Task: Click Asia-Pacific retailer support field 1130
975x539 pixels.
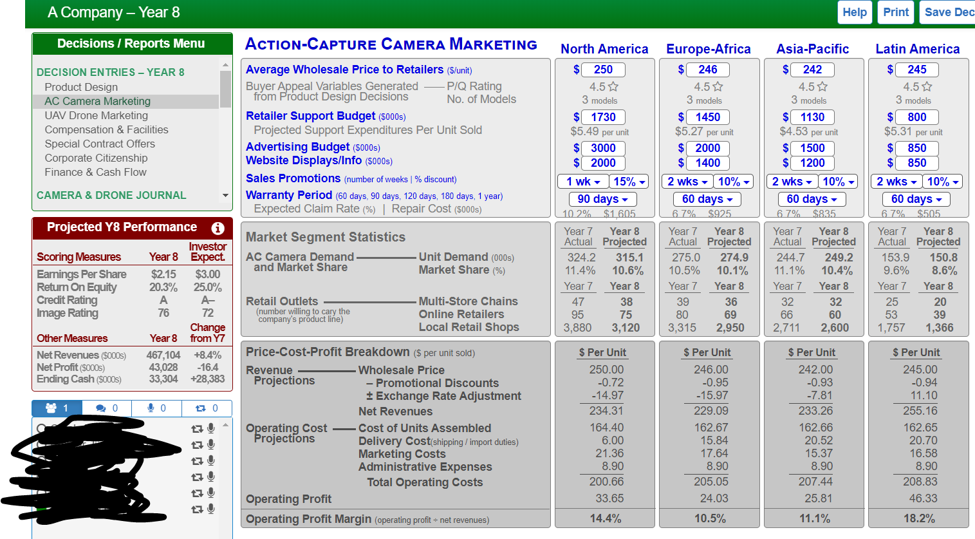Action: point(812,117)
